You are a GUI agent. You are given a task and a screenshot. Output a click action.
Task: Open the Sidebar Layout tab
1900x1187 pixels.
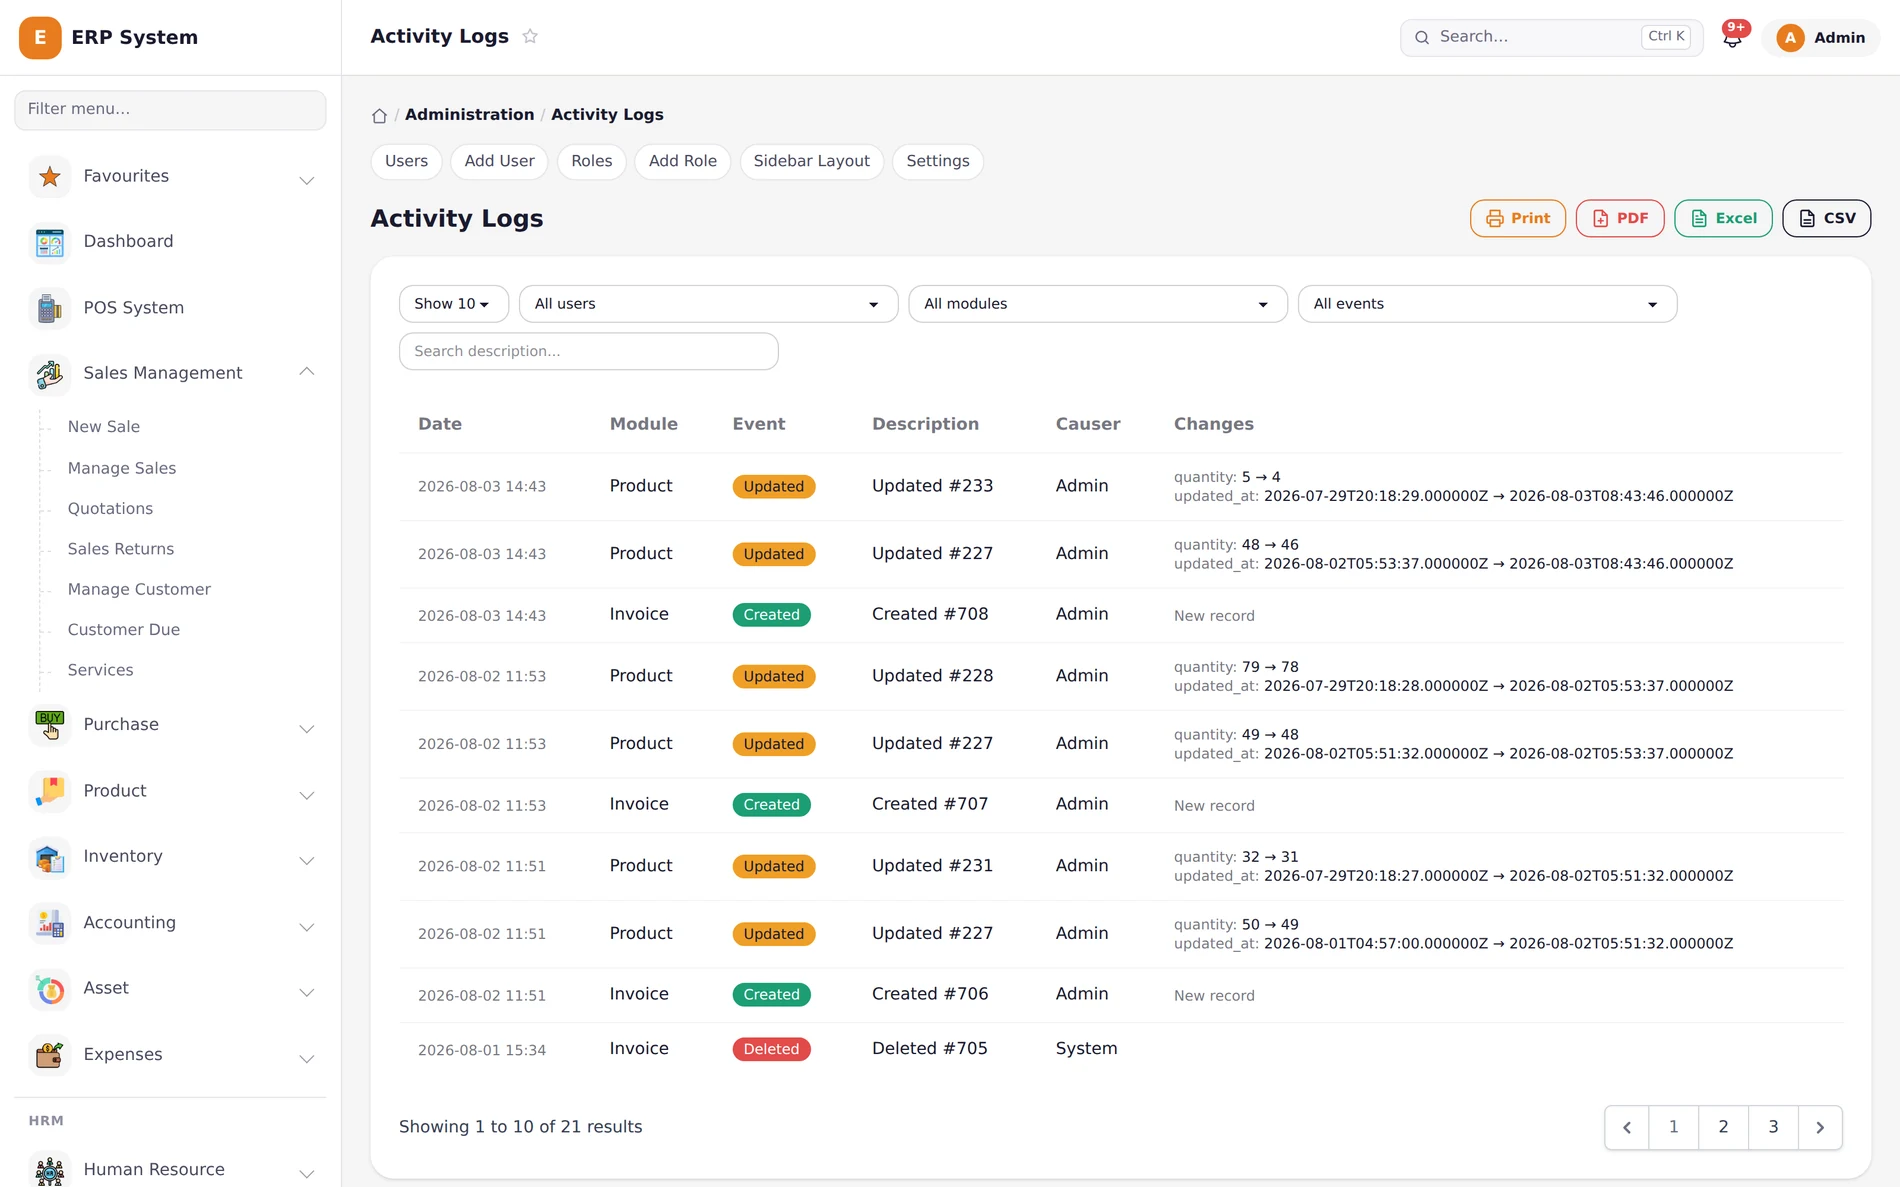coord(811,161)
